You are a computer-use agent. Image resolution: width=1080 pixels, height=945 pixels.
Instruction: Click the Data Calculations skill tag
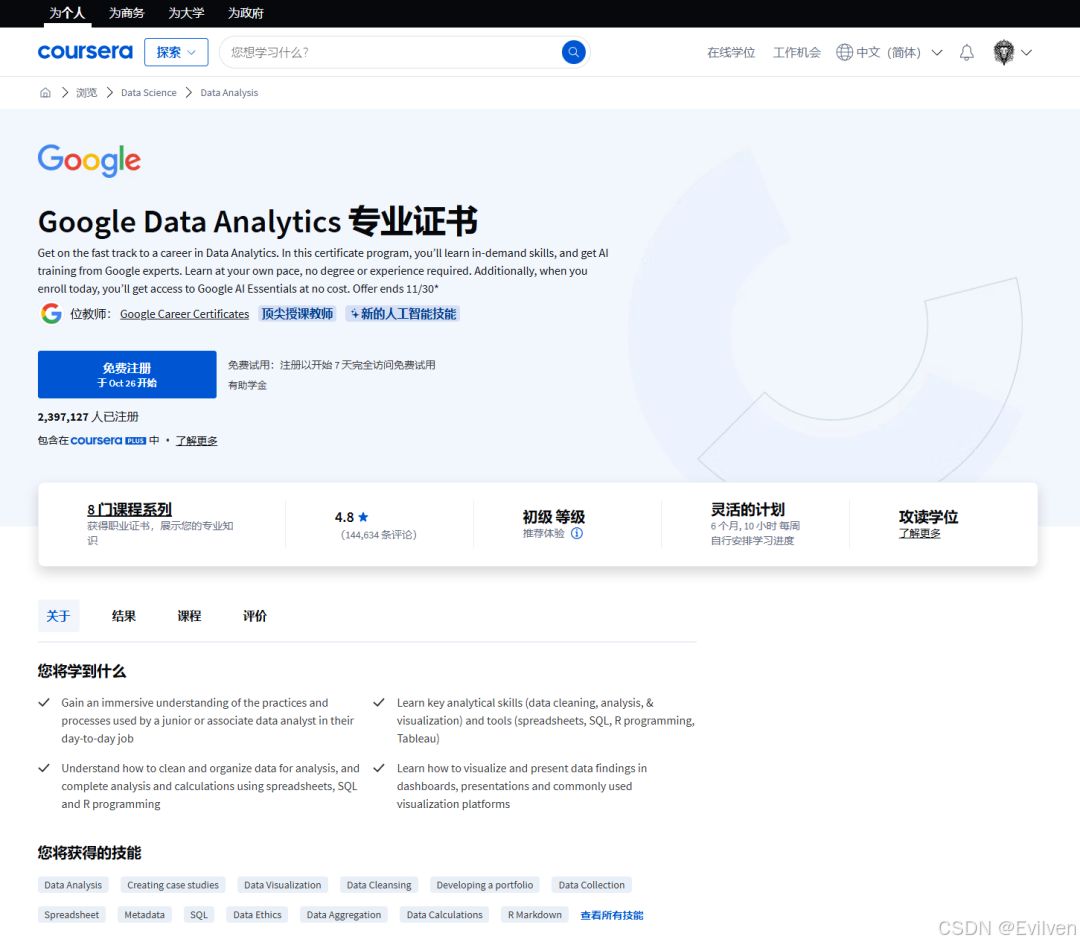444,915
